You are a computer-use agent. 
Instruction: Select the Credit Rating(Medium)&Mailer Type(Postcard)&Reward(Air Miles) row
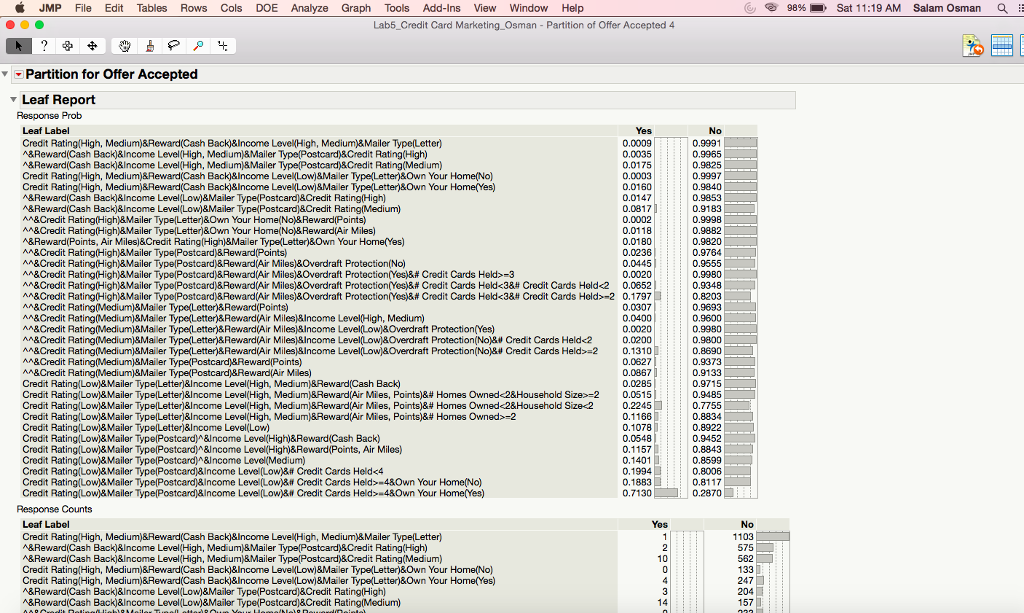click(167, 373)
